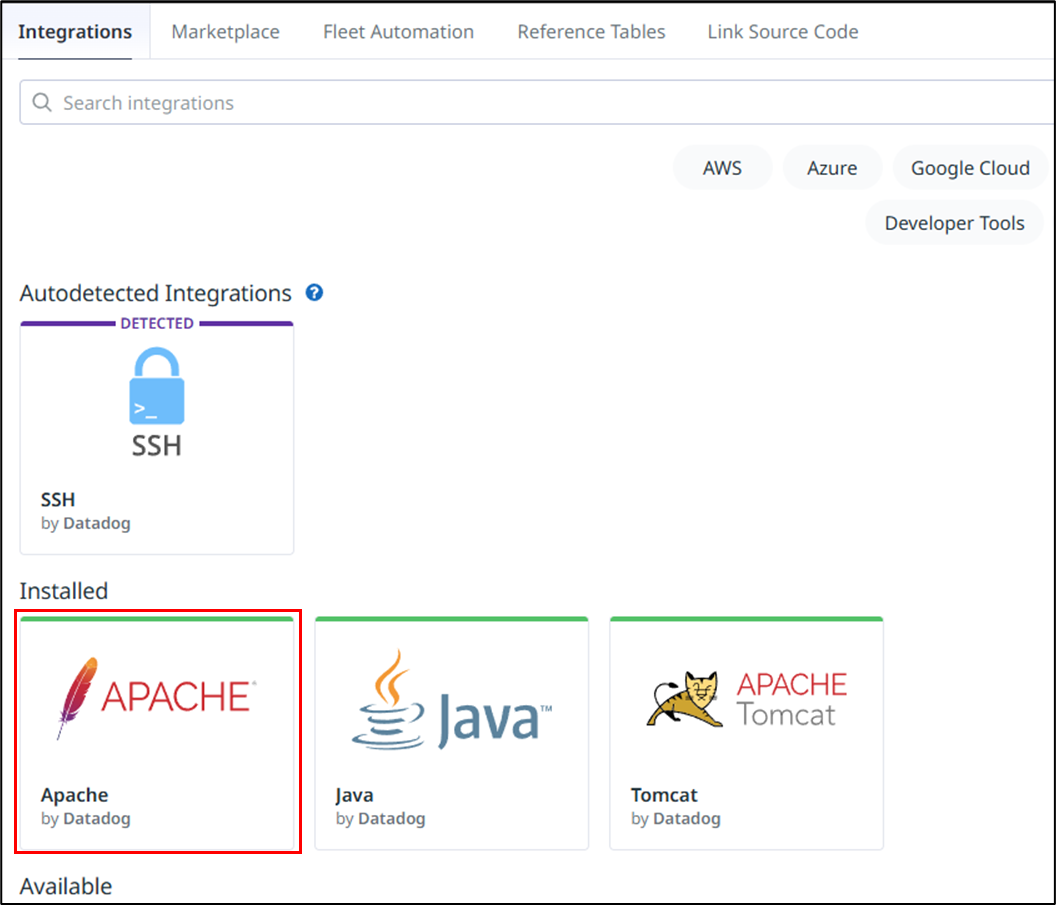This screenshot has width=1056, height=905.
Task: Click the Tomcat cat logo
Action: tap(684, 698)
